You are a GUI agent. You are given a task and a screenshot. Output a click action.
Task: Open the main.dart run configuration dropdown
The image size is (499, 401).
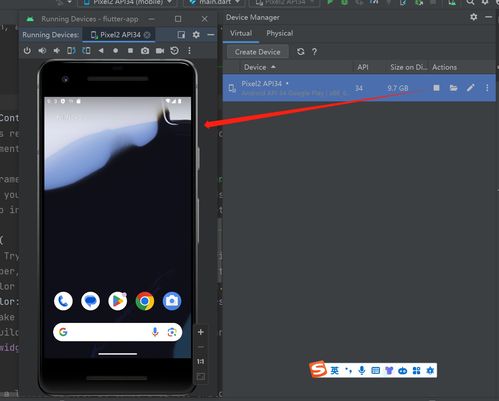tap(215, 3)
